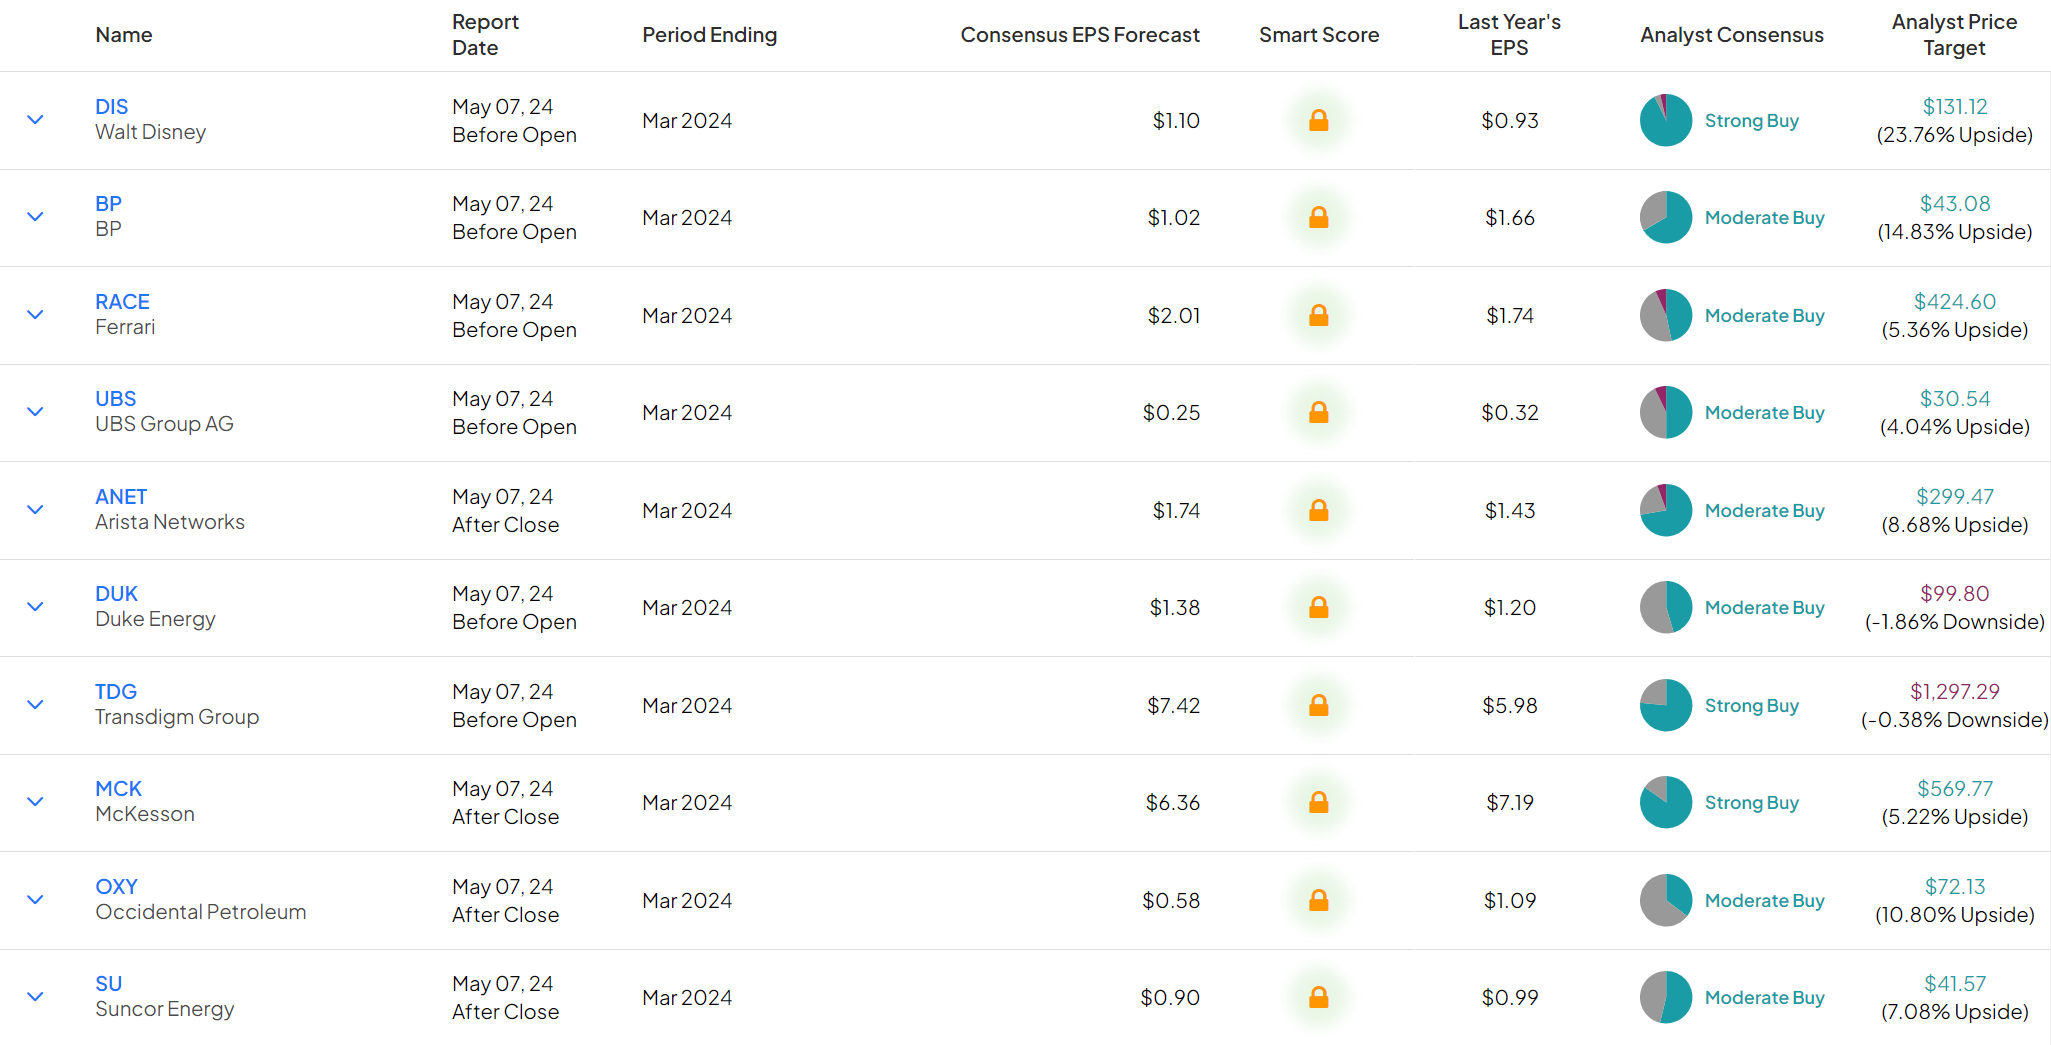2051x1045 pixels.
Task: Expand the DIS Walt Disney row
Action: pos(35,120)
